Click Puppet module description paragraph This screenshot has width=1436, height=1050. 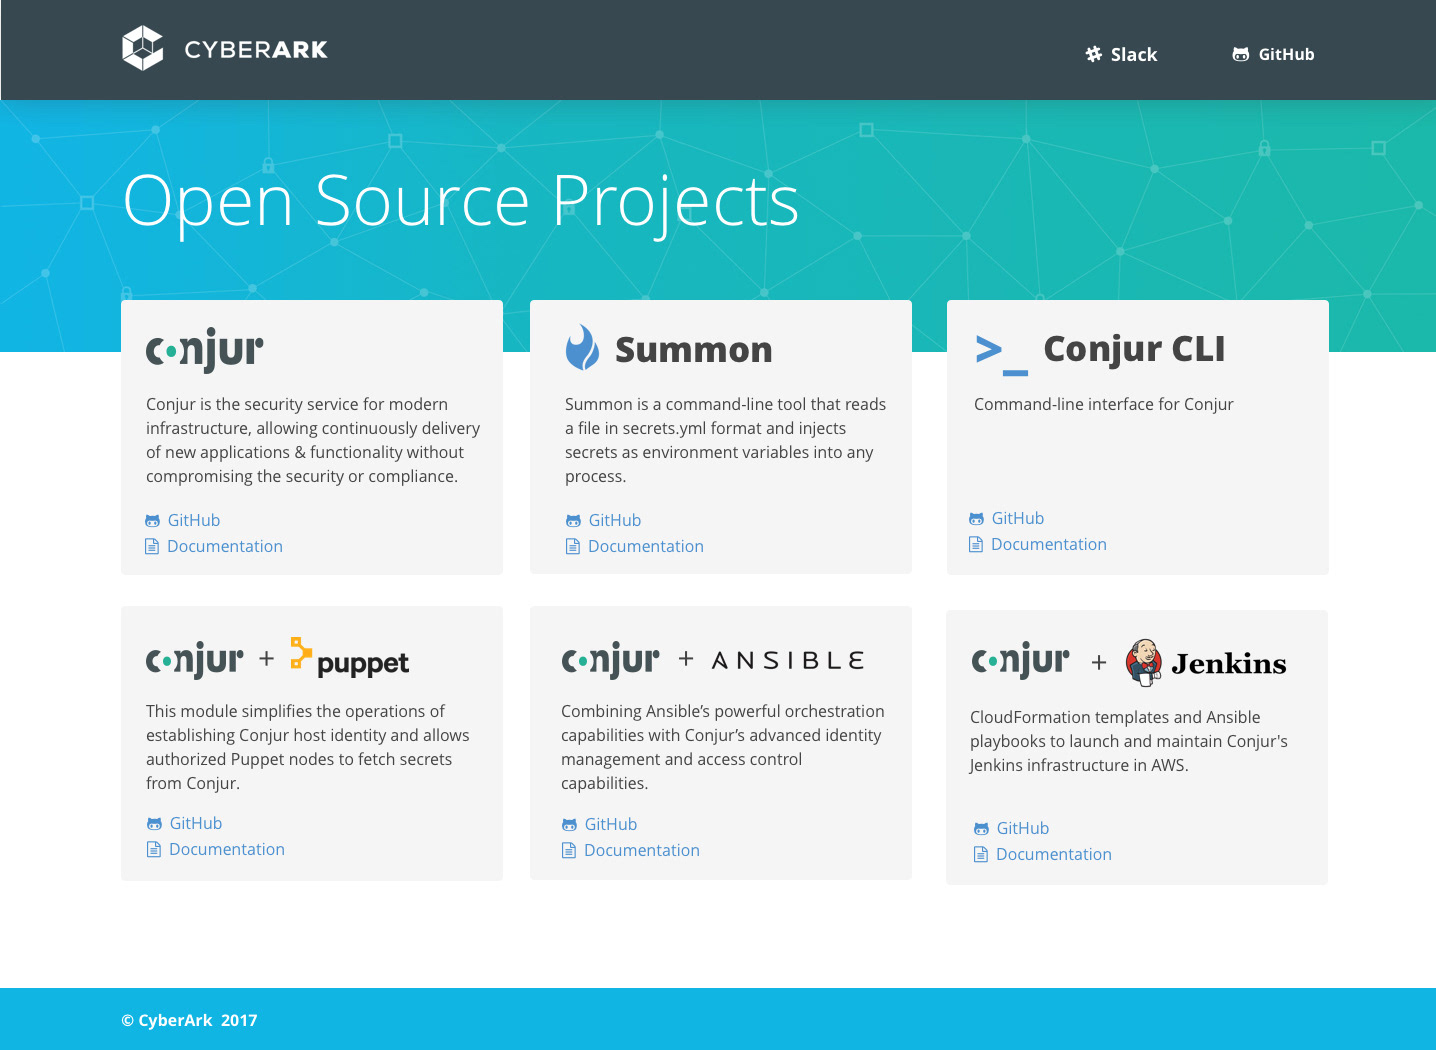pyautogui.click(x=308, y=747)
